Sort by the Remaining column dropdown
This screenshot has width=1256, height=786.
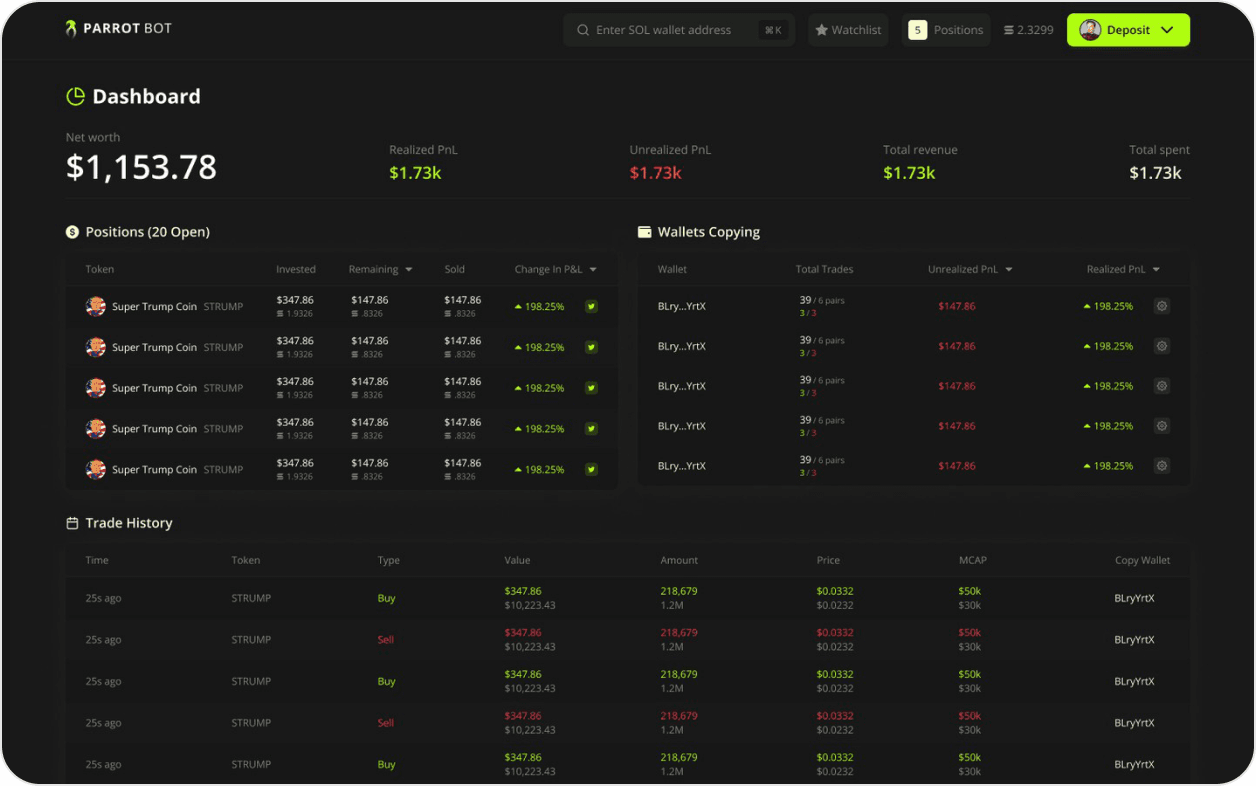(408, 270)
